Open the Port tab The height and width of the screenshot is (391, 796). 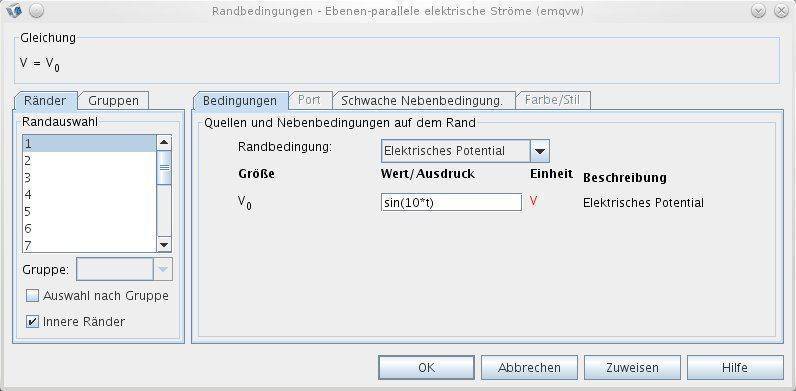[x=309, y=100]
